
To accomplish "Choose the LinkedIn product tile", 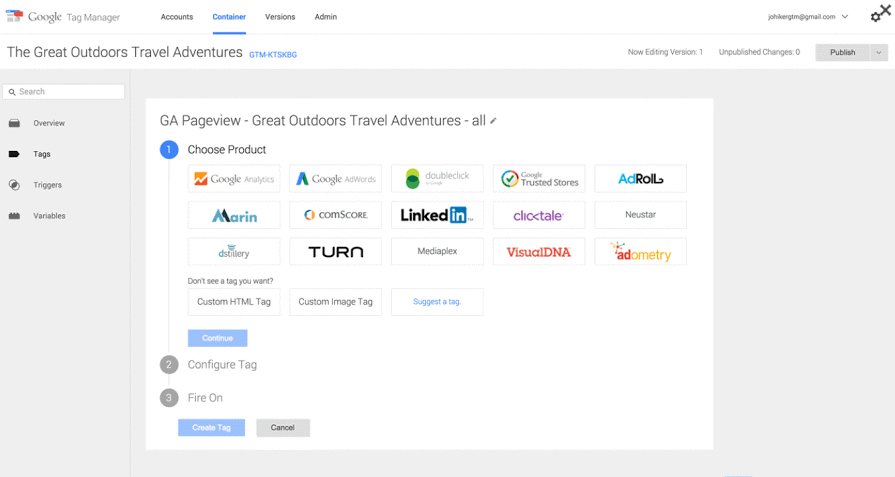I will [x=437, y=215].
